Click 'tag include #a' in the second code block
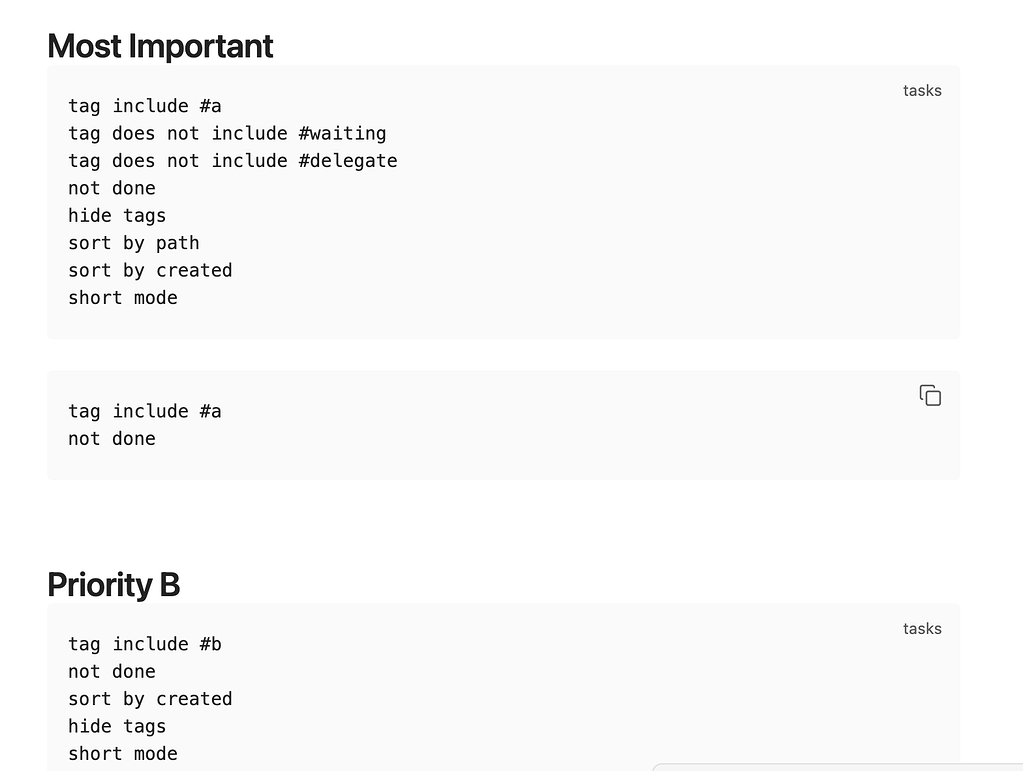This screenshot has height=771, width=1023. [x=144, y=411]
